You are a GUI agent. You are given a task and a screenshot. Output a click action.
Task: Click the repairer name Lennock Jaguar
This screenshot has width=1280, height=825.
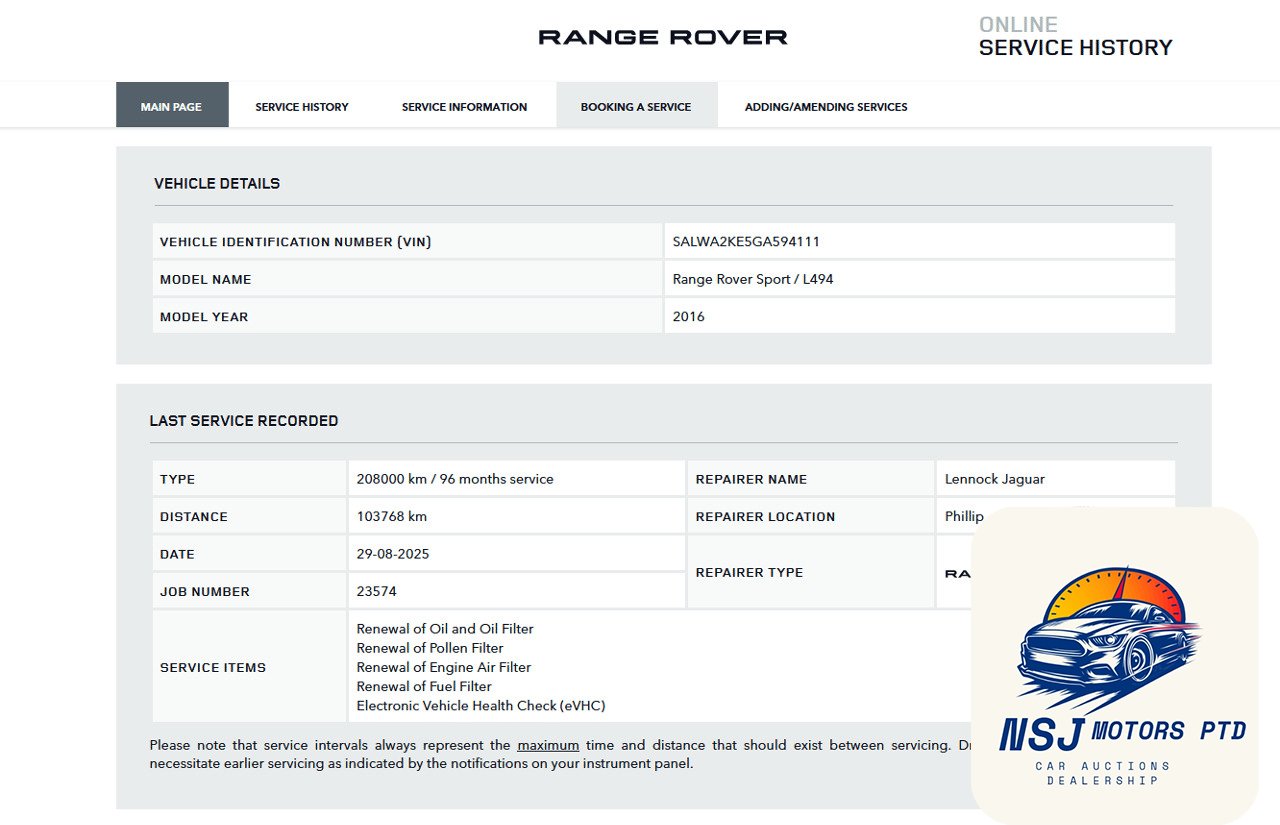994,479
